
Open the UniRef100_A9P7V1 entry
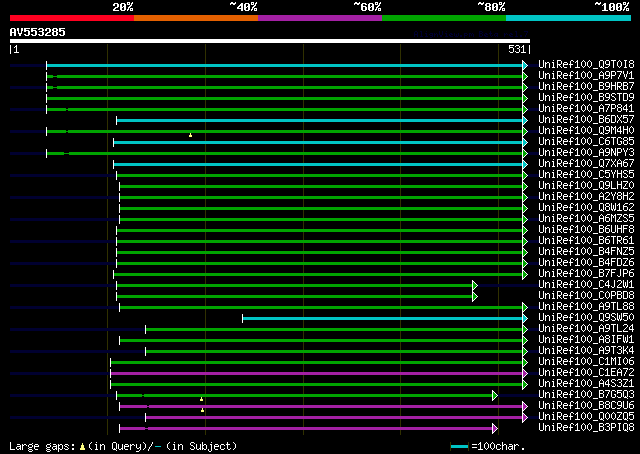pyautogui.click(x=586, y=76)
